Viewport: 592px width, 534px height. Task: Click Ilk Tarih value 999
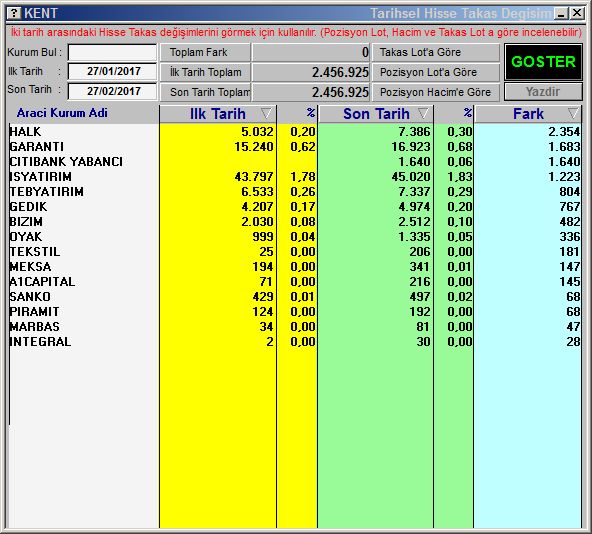[x=263, y=237]
